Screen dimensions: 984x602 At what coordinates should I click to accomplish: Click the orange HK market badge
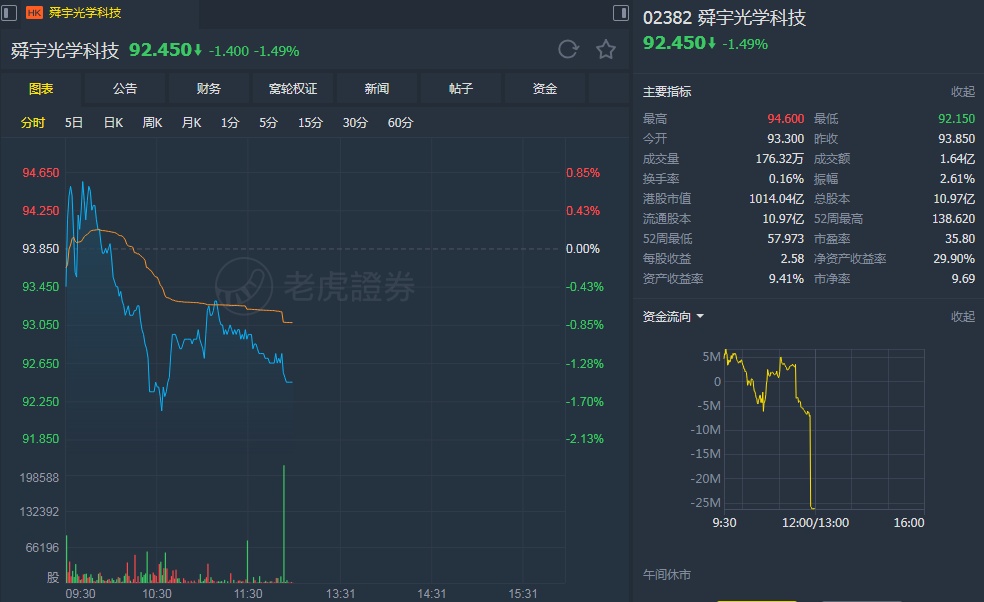pyautogui.click(x=34, y=13)
